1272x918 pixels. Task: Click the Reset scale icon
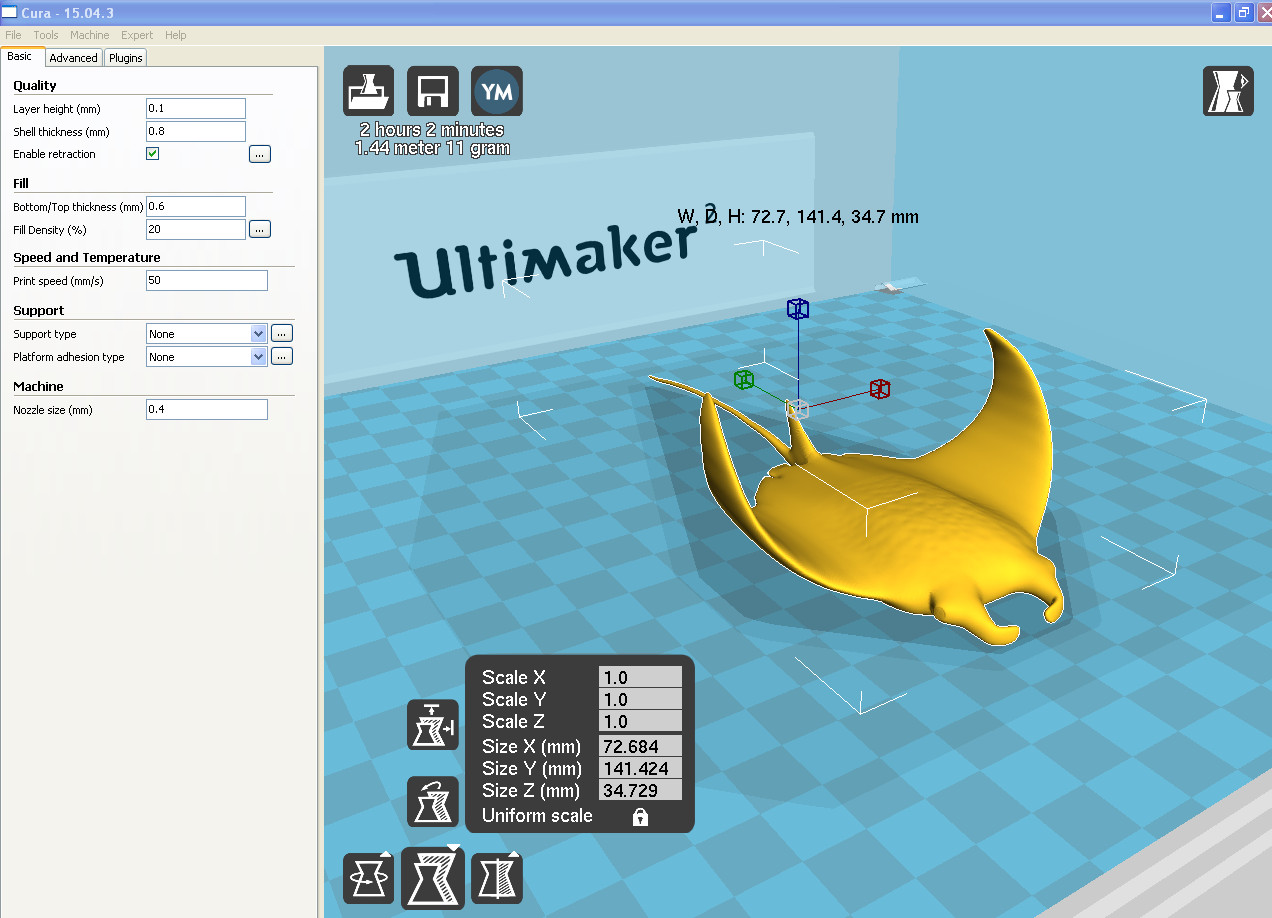[x=433, y=801]
